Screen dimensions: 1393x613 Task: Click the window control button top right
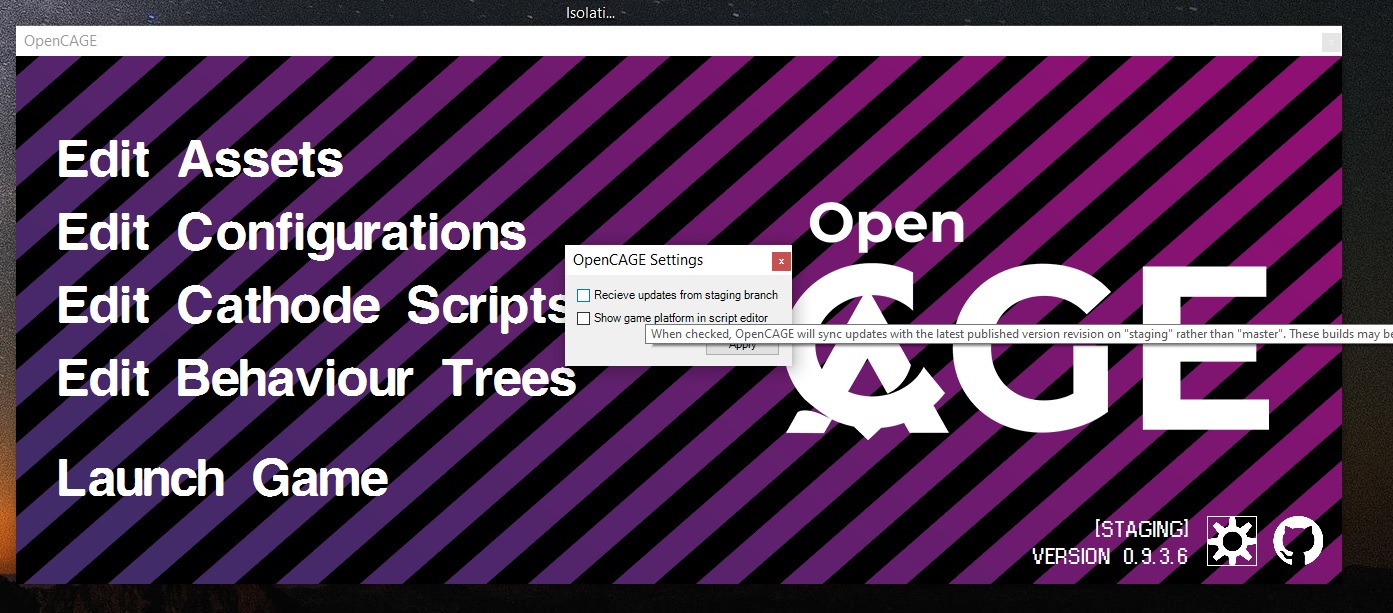pos(1331,41)
